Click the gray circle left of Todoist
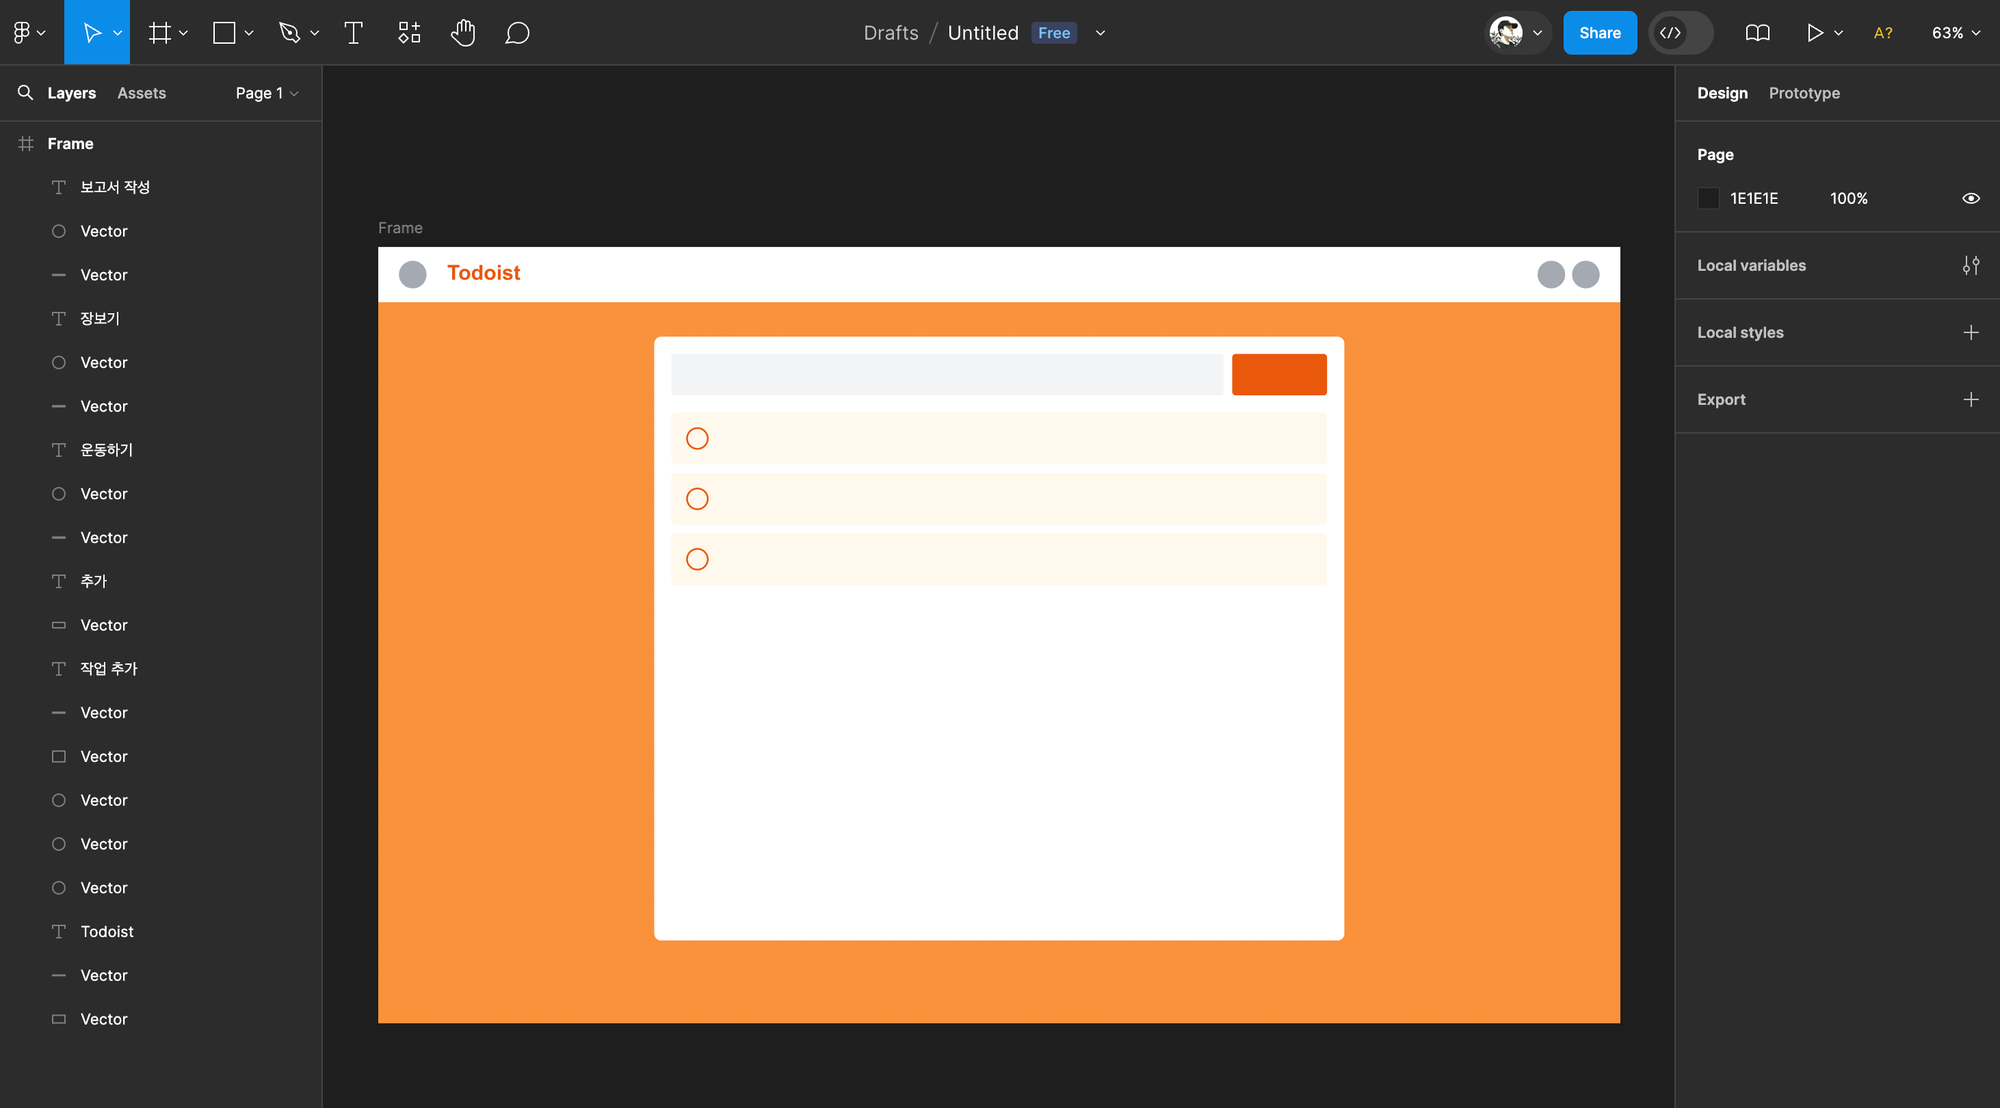Screen dimensions: 2000x1108 click(x=413, y=274)
